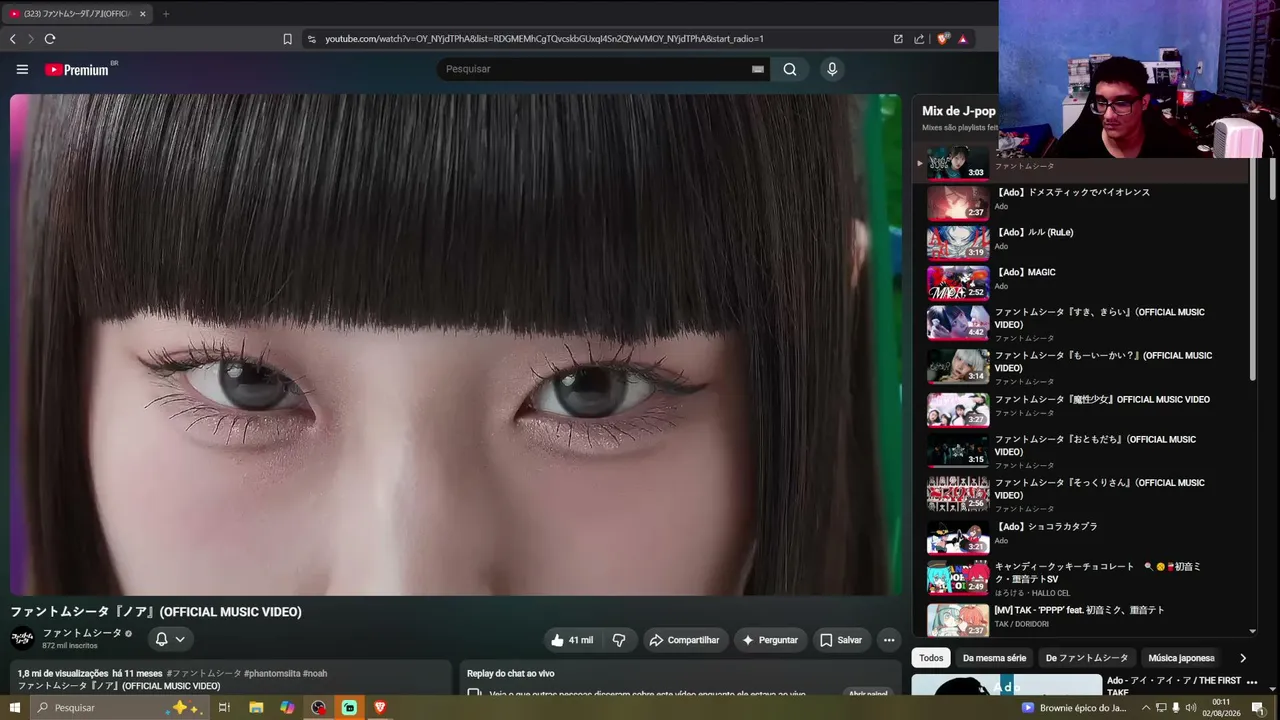Open the Brownie épico do Ja... taskbar item

tap(1076, 708)
